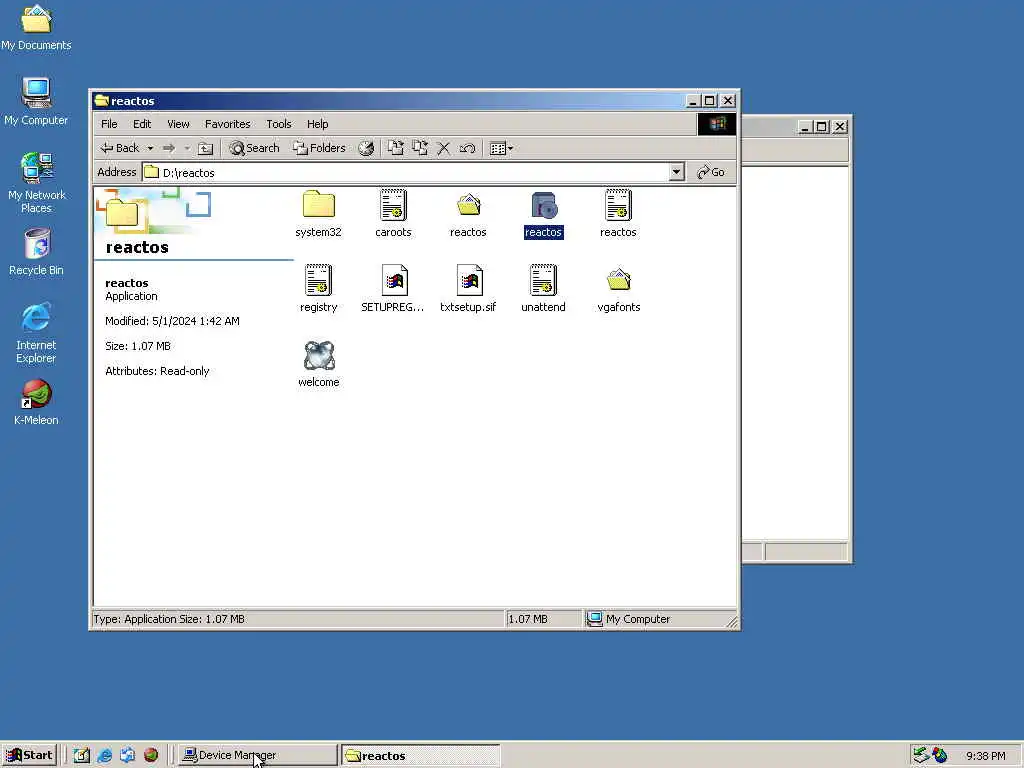1024x768 pixels.
Task: Select the caroots file
Action: (x=393, y=214)
